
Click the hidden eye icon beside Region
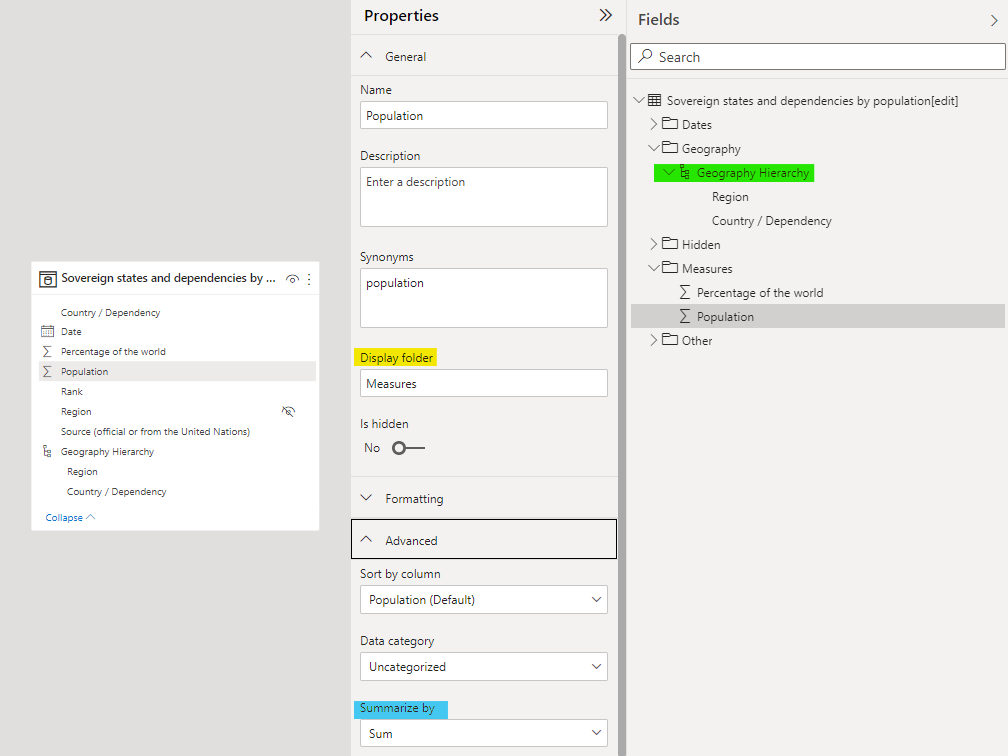[288, 411]
